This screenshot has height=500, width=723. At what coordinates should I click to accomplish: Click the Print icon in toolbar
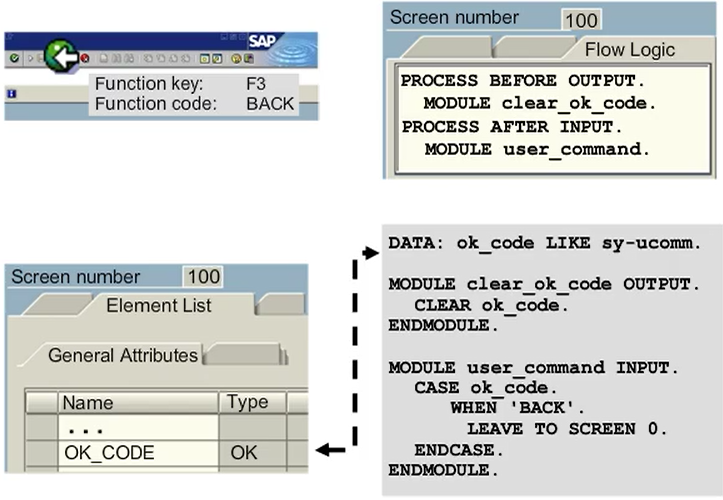[105, 59]
